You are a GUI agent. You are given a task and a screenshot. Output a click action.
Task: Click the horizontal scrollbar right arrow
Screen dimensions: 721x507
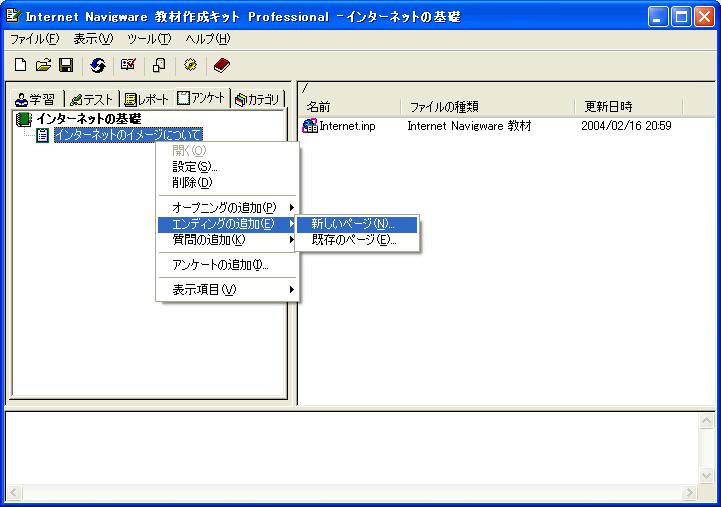point(689,493)
